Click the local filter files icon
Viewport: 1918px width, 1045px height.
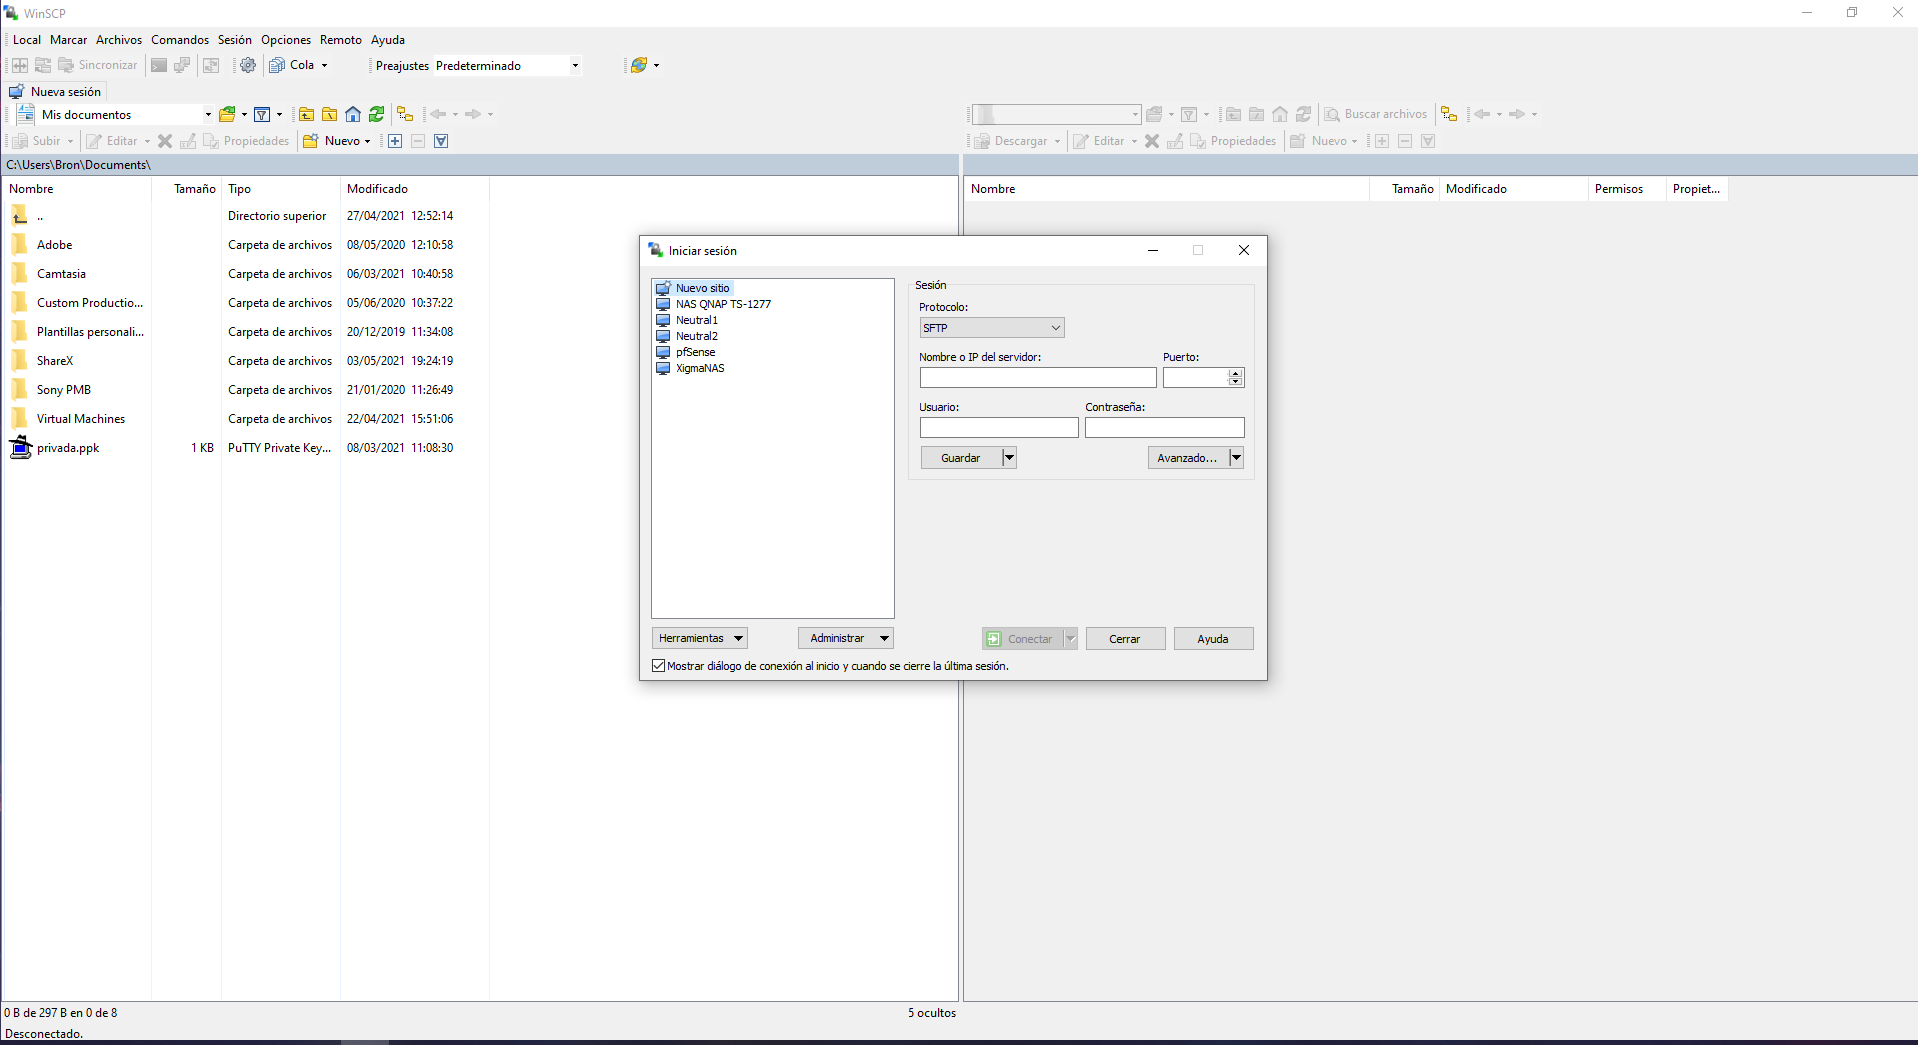click(x=262, y=114)
